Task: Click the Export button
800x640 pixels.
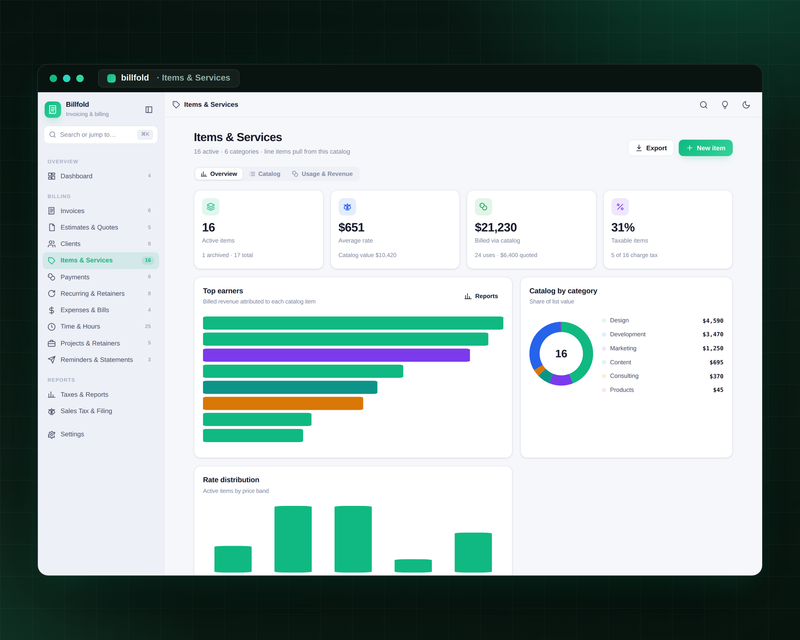Action: (x=651, y=148)
